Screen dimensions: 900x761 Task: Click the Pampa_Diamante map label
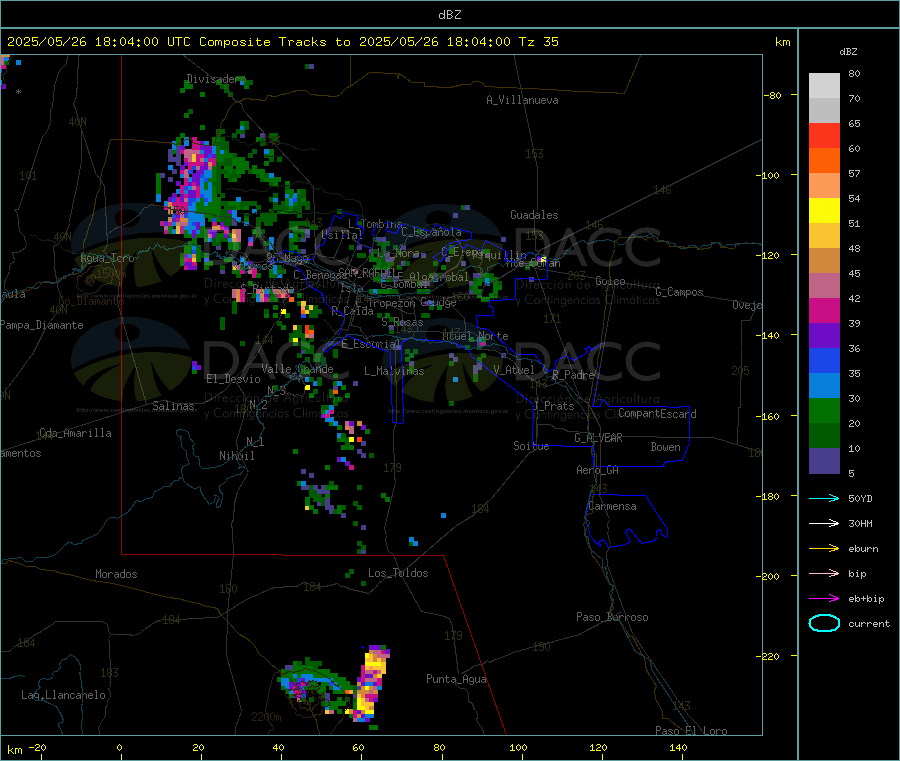point(42,325)
